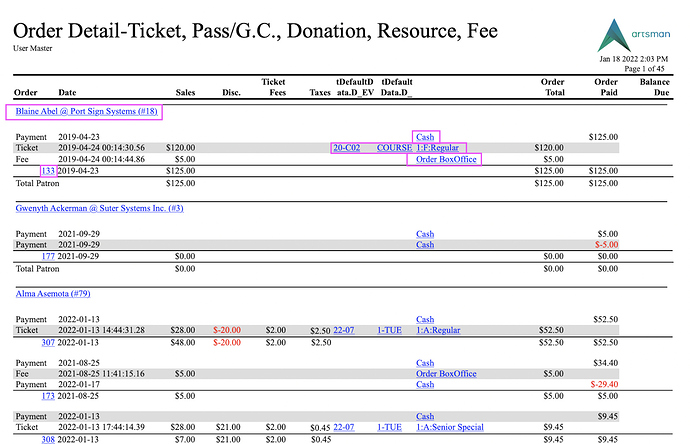
Task: Click 1:F:Regular price code link
Action: pos(437,148)
